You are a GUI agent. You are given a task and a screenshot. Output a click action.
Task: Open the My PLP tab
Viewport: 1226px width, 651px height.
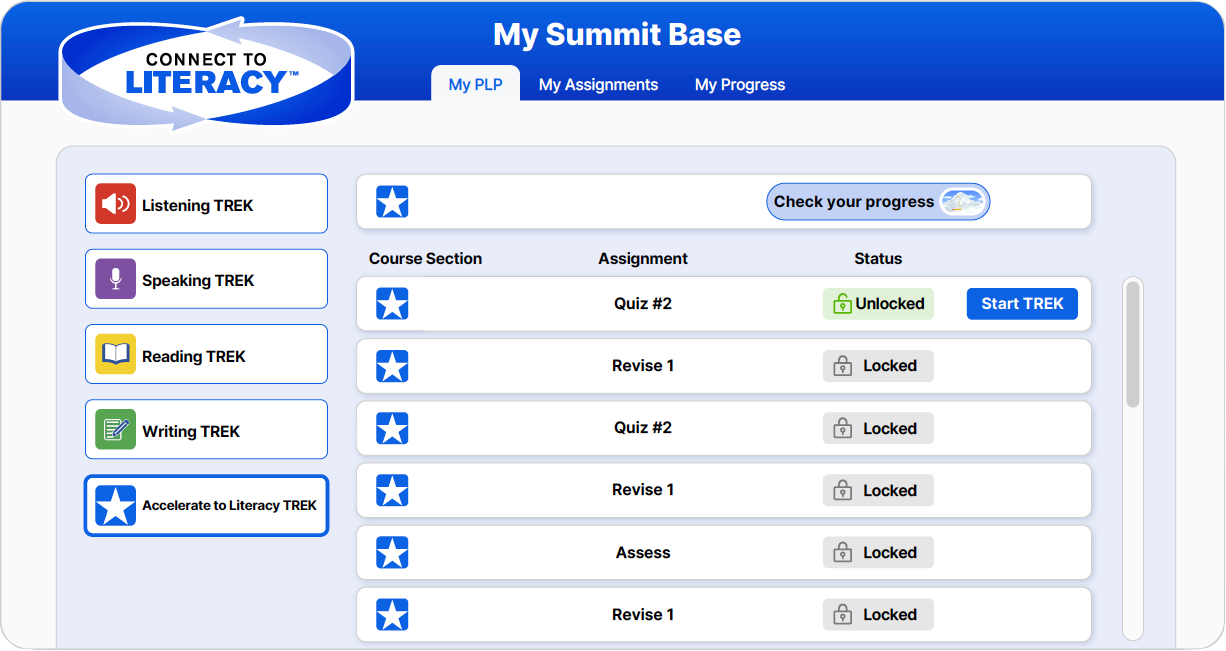476,85
